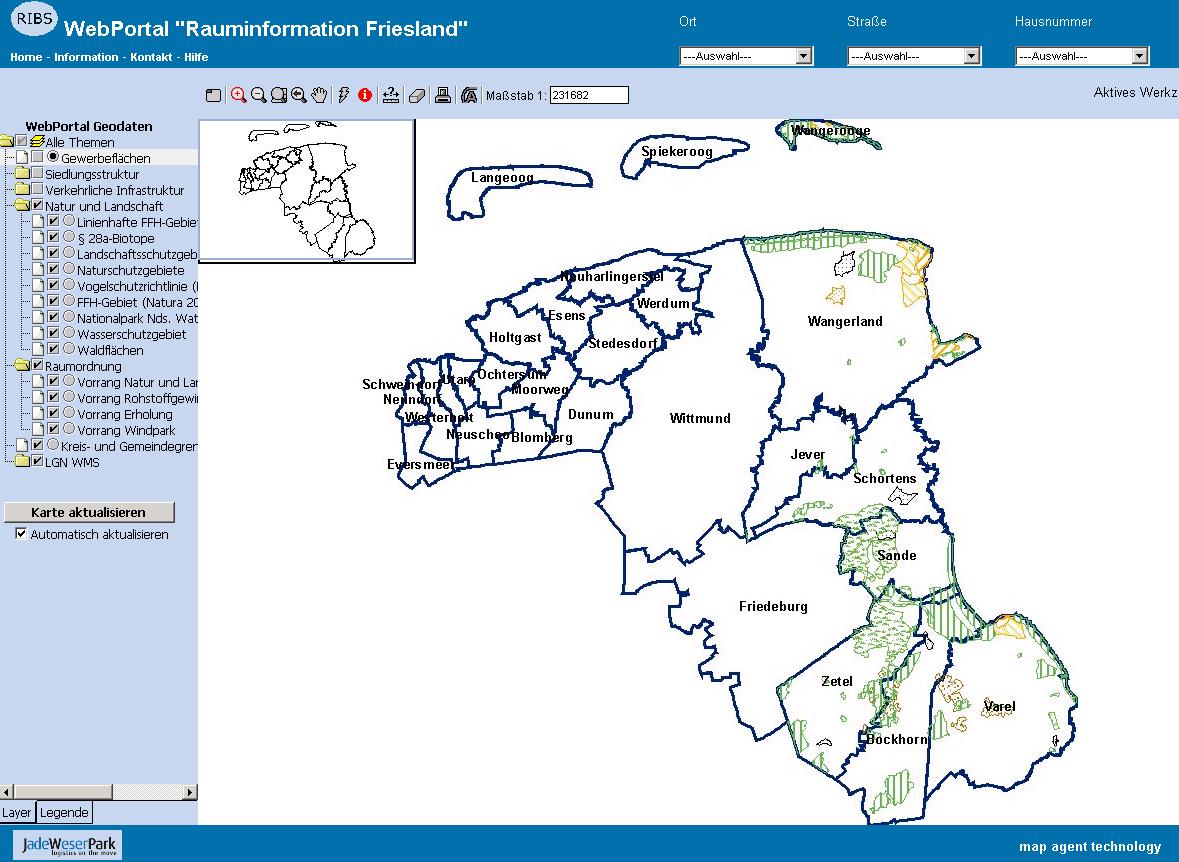Uncheck the Waldflächen layer checkbox
This screenshot has width=1179, height=862.
pos(54,350)
